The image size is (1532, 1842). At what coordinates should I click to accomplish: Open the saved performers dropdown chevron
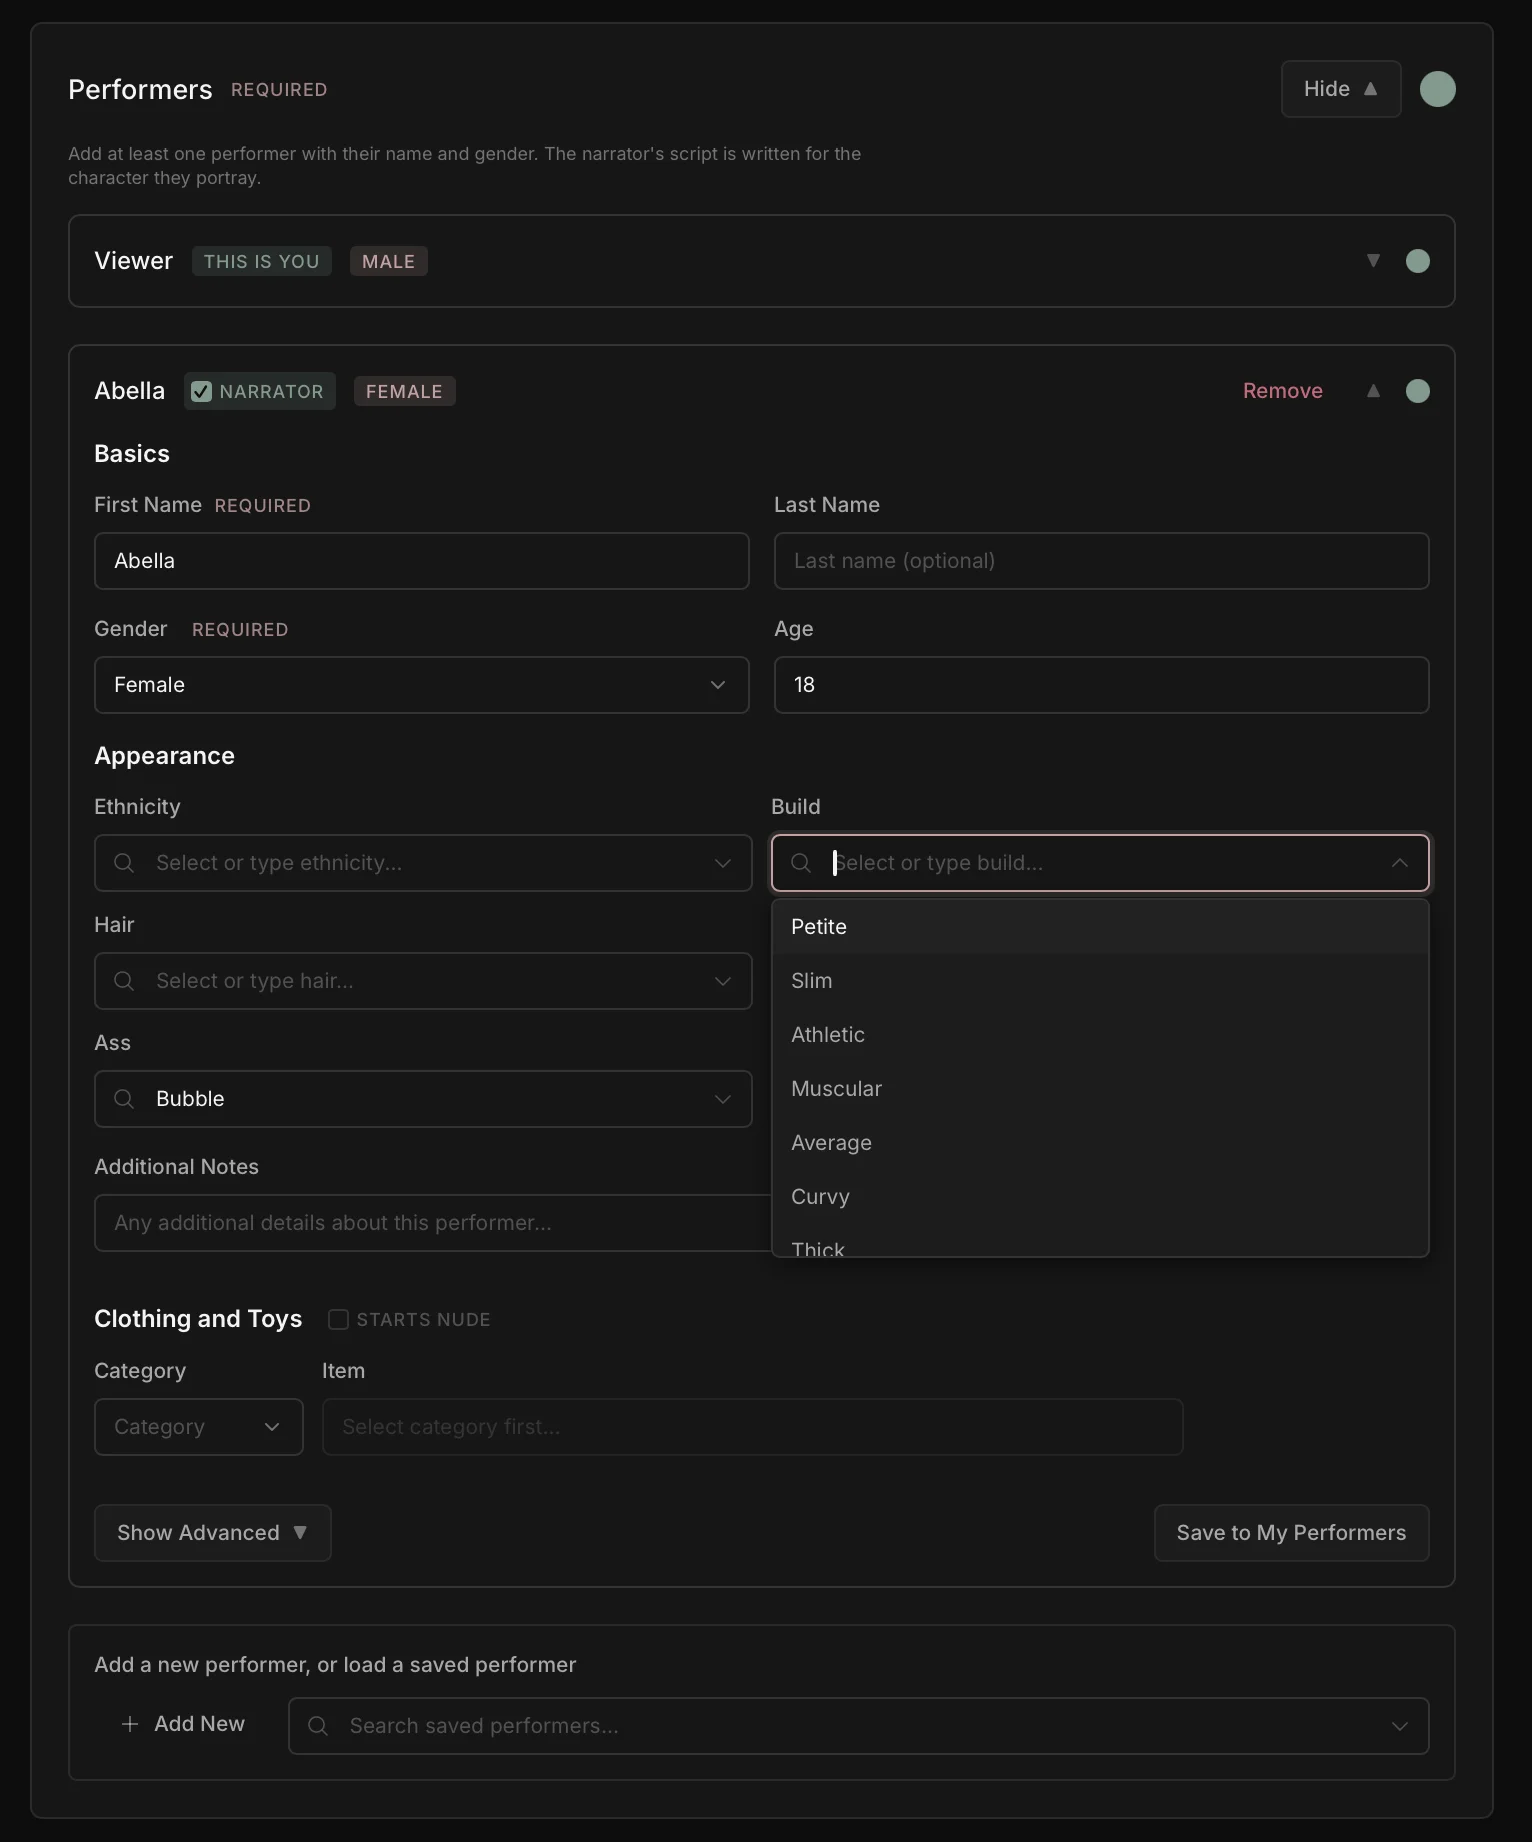tap(1400, 1726)
